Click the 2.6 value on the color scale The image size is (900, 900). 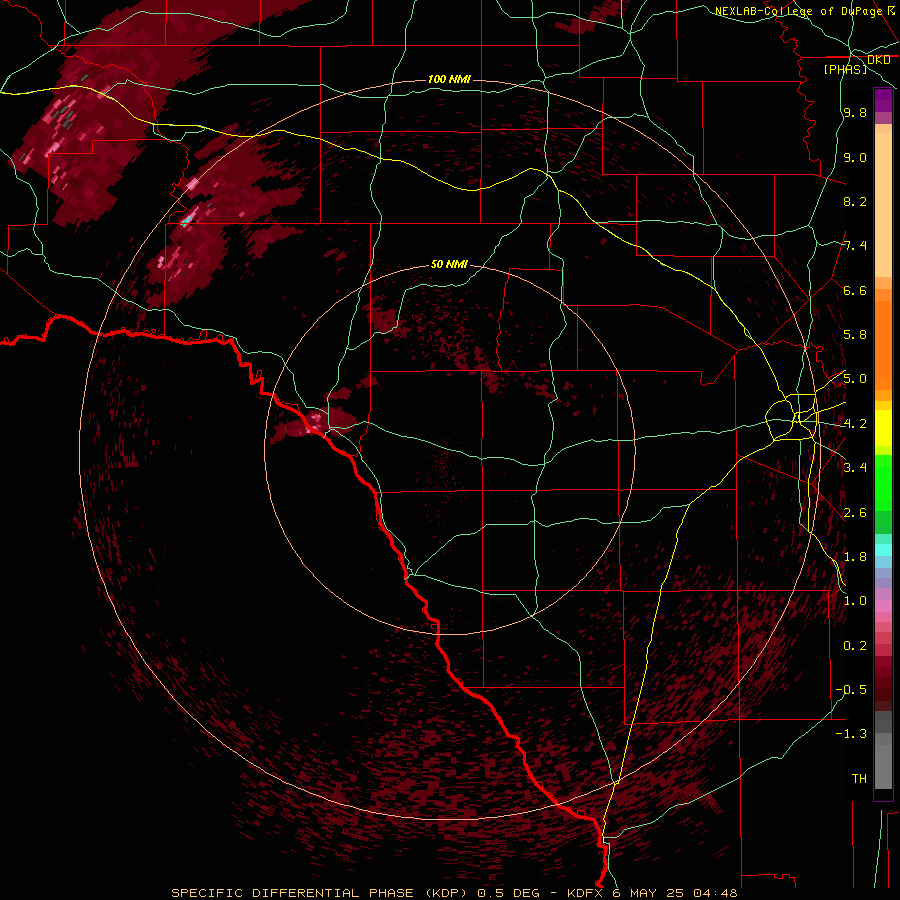[x=855, y=513]
